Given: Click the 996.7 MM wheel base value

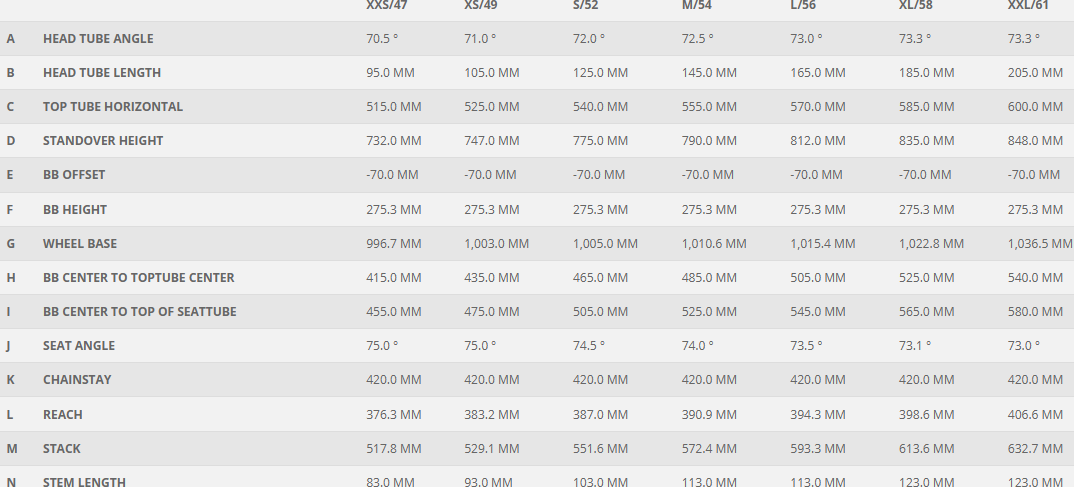Looking at the screenshot, I should (394, 243).
